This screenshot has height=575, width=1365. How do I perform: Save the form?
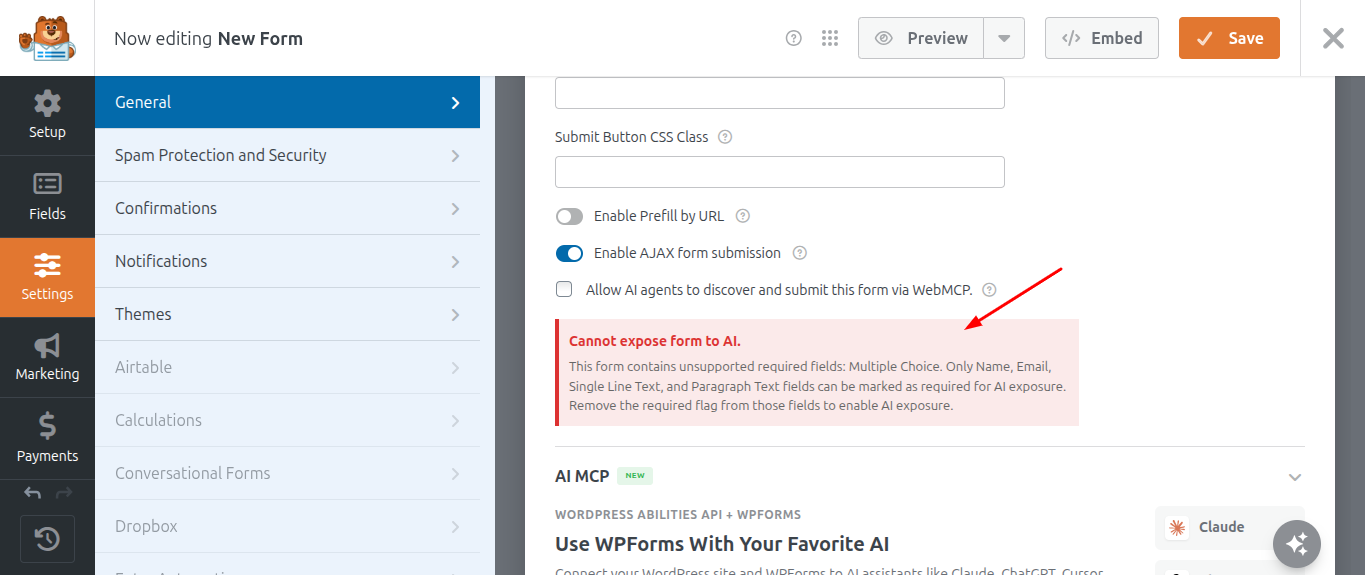click(1229, 38)
